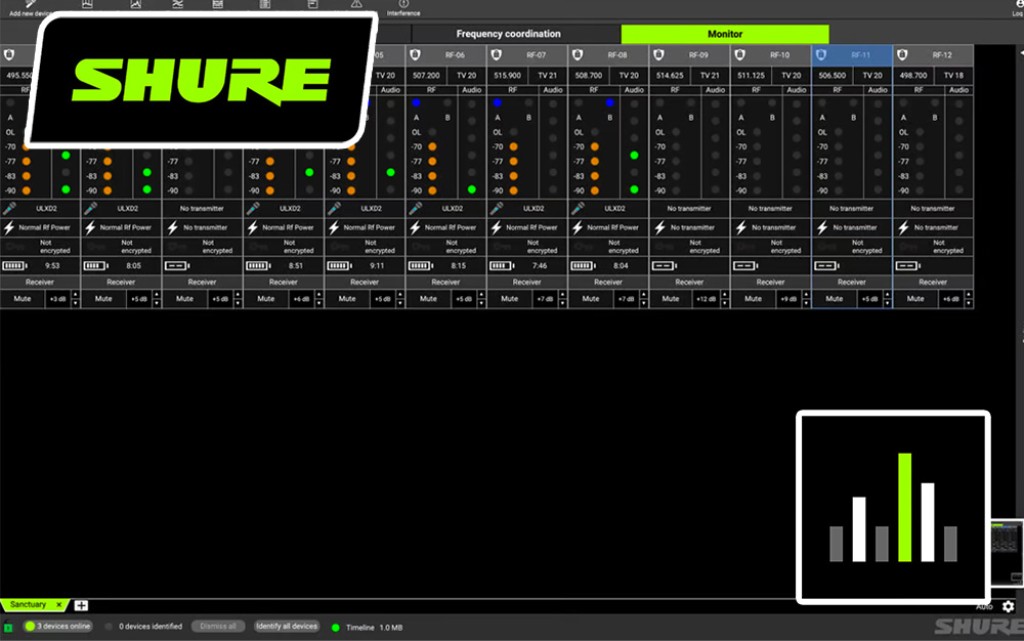The image size is (1024, 641).
Task: Mute the channel with +6 dB and 8:51 battery
Action: click(x=266, y=299)
